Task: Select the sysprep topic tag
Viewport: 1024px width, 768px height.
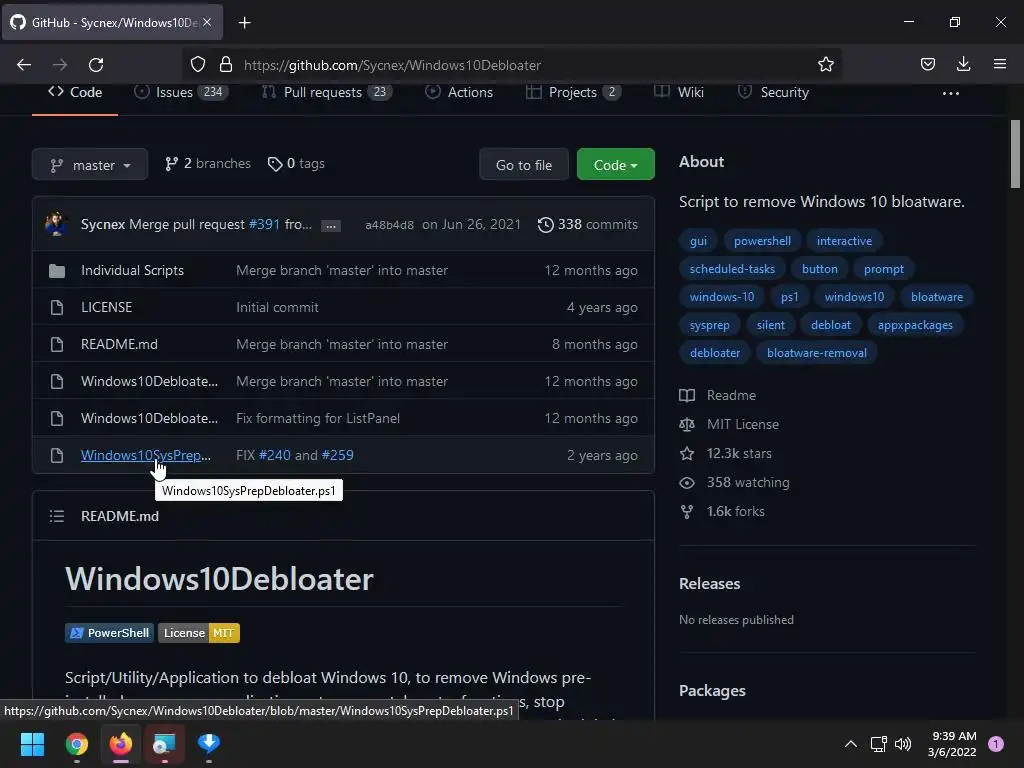Action: pos(709,325)
